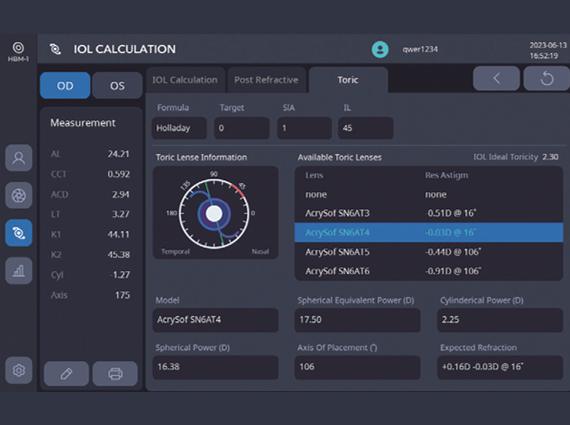Click the date 2023-06-13
This screenshot has height=425, width=570.
pos(548,45)
